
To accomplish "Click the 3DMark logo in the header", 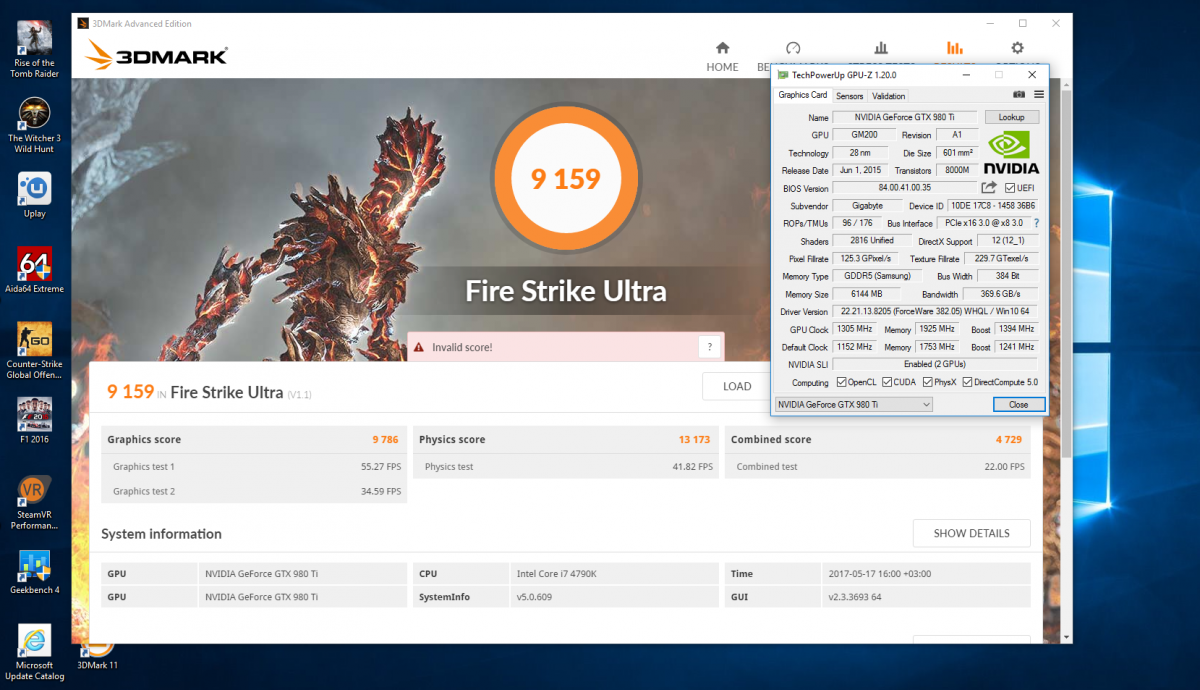I will (x=157, y=54).
